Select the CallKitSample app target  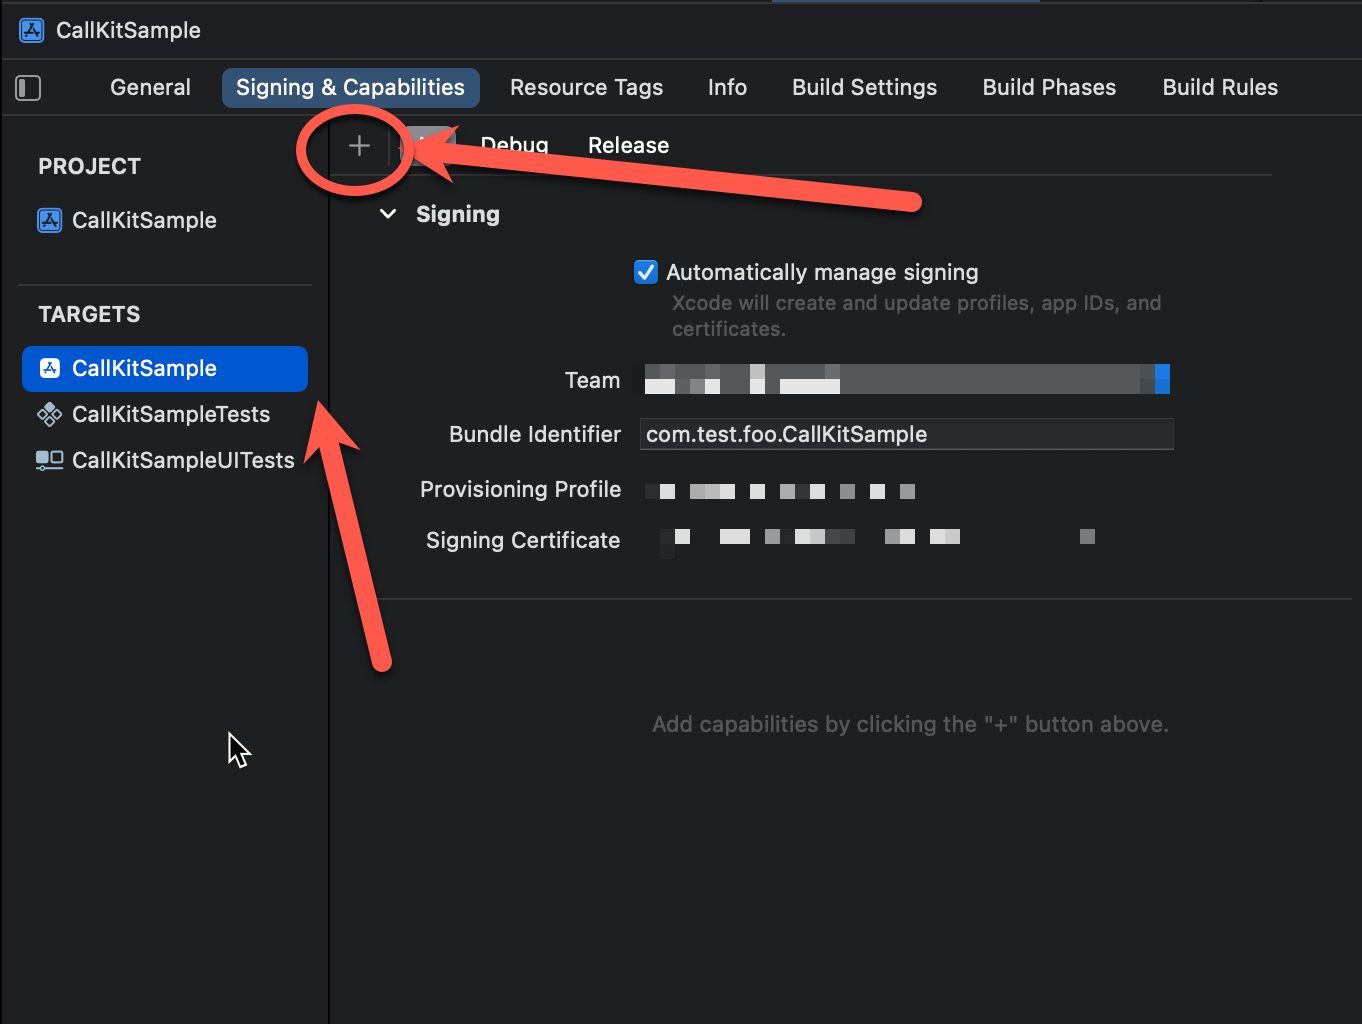tap(144, 368)
